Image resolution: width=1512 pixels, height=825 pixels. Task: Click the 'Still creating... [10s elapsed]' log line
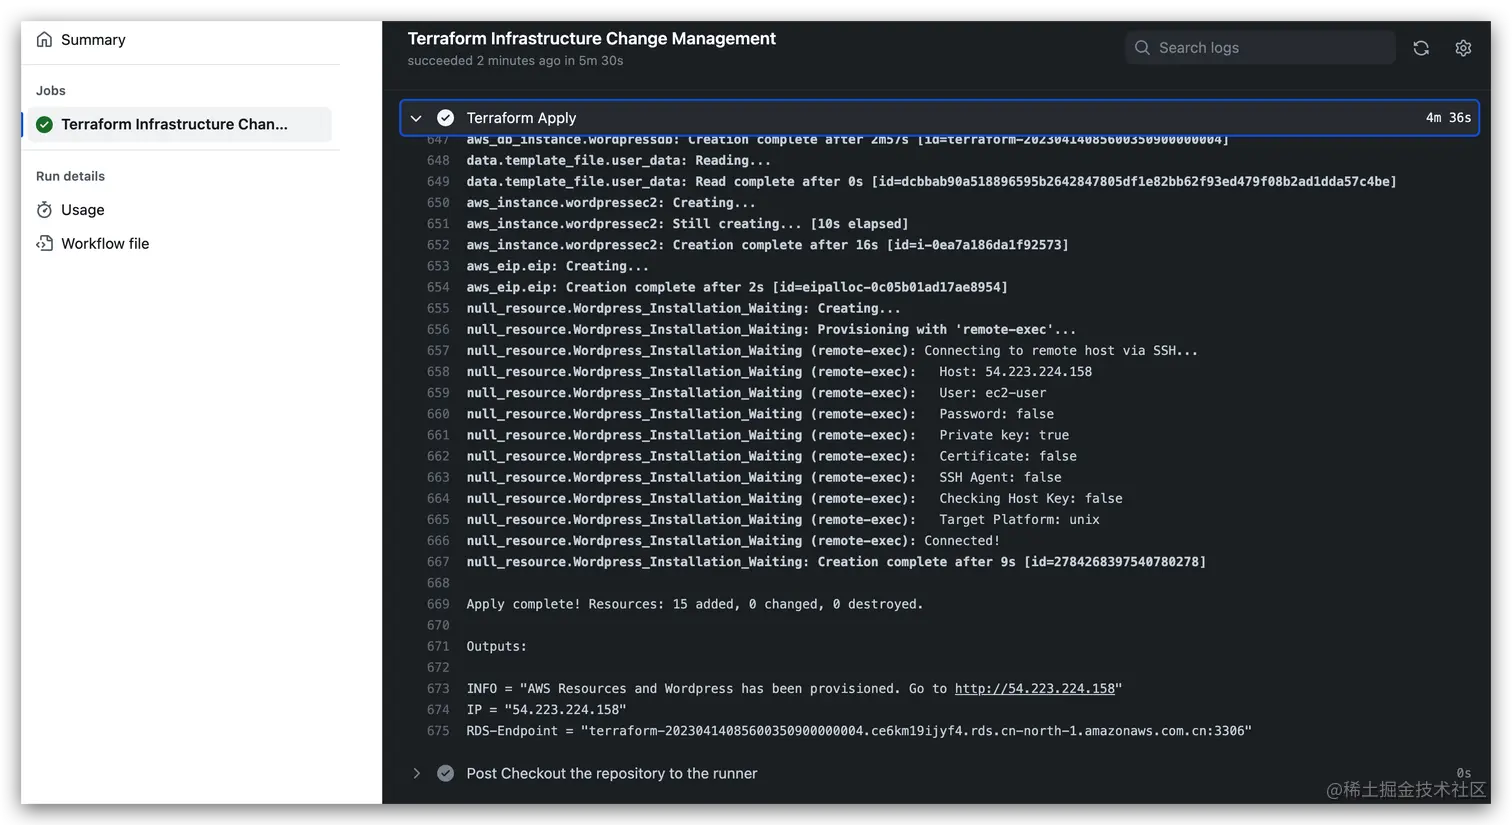687,224
